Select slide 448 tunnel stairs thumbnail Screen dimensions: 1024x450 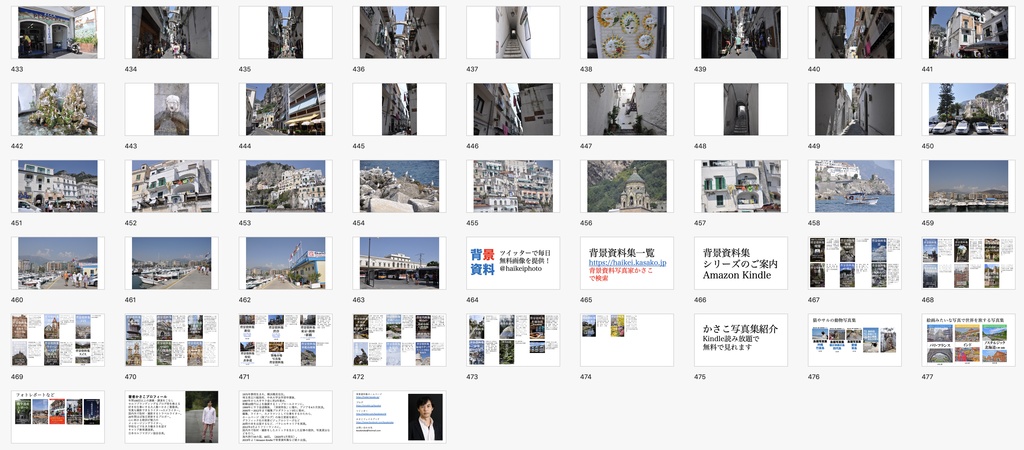pos(741,109)
